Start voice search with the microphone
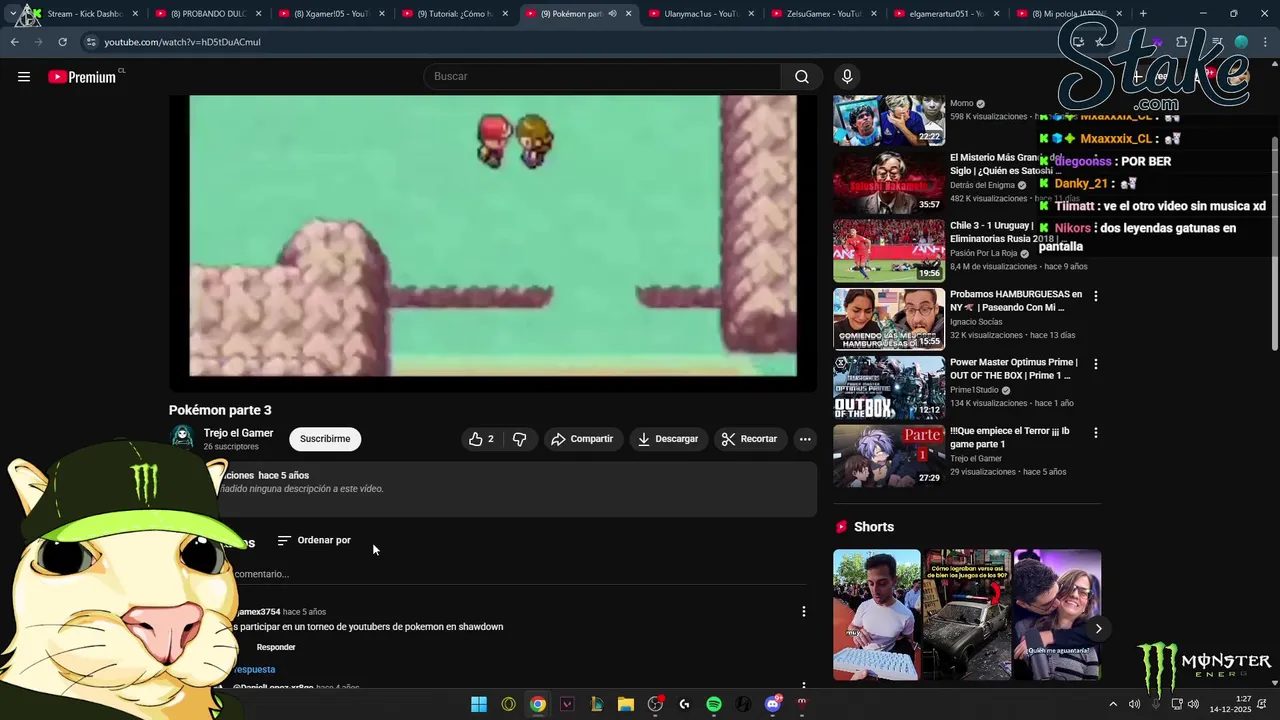Screen dimensions: 1280x720 click(847, 77)
